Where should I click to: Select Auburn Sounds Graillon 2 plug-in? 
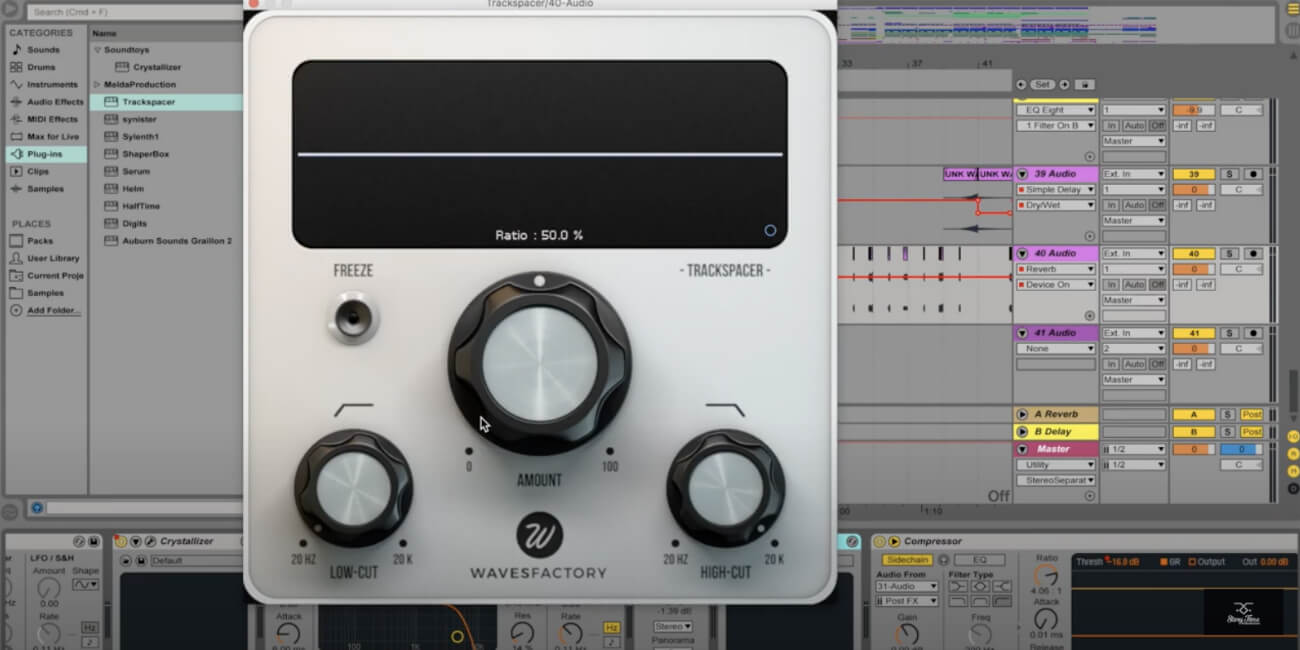click(177, 241)
